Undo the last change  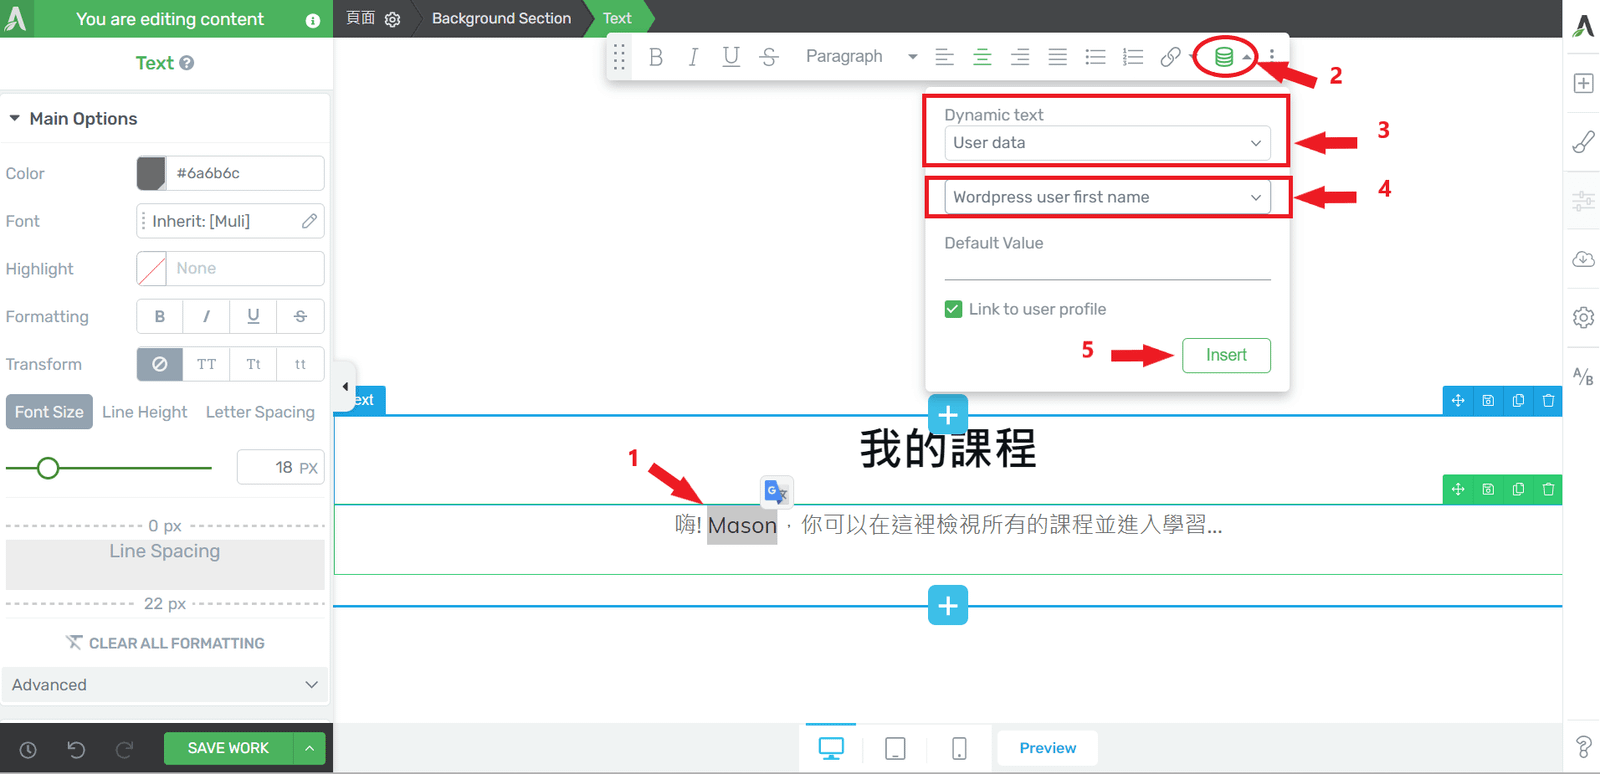click(76, 749)
